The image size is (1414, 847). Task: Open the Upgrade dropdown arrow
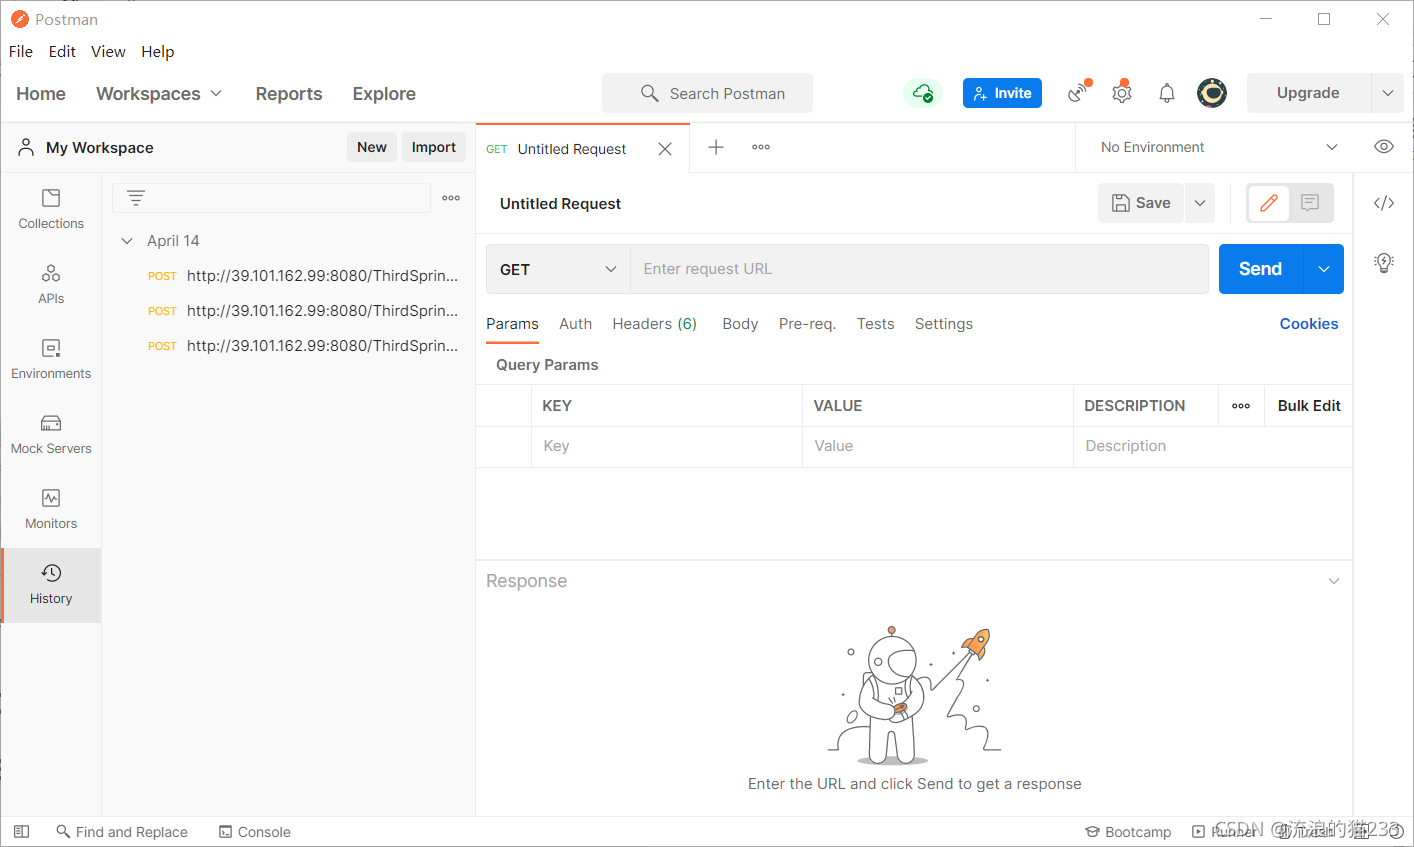[1388, 93]
